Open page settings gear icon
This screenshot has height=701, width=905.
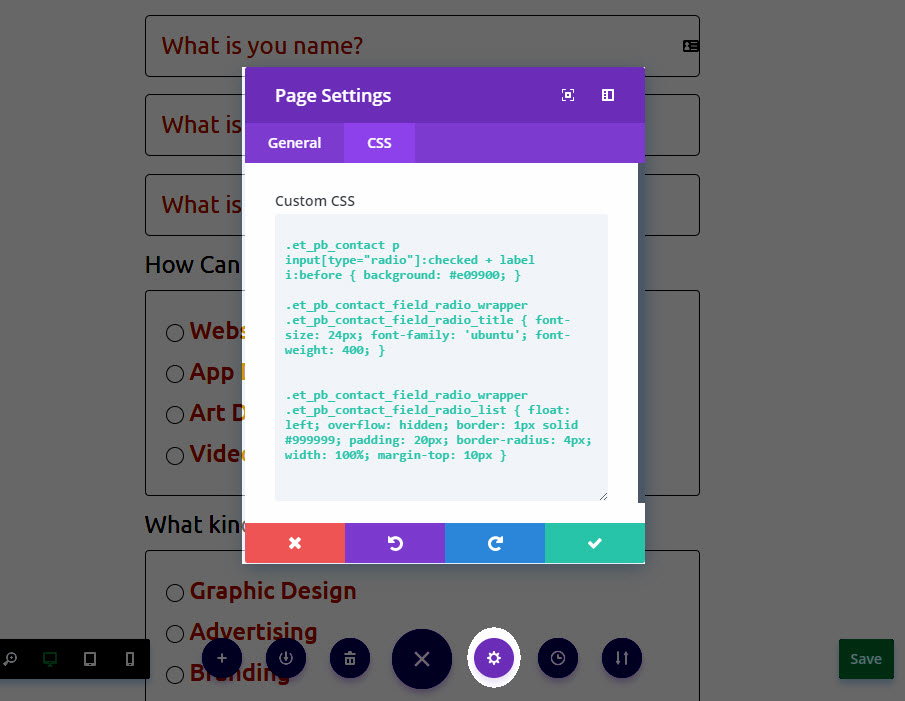point(494,658)
